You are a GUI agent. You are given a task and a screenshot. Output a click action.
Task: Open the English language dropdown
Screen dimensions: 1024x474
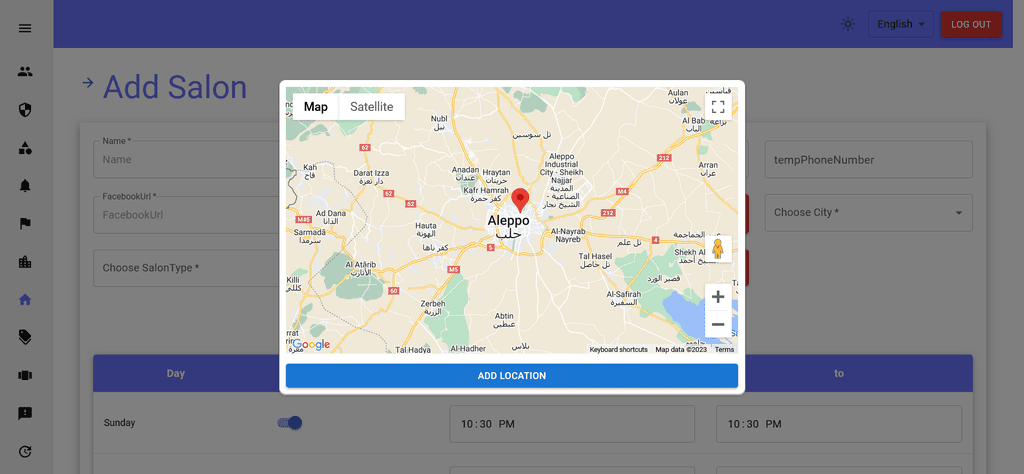[901, 24]
